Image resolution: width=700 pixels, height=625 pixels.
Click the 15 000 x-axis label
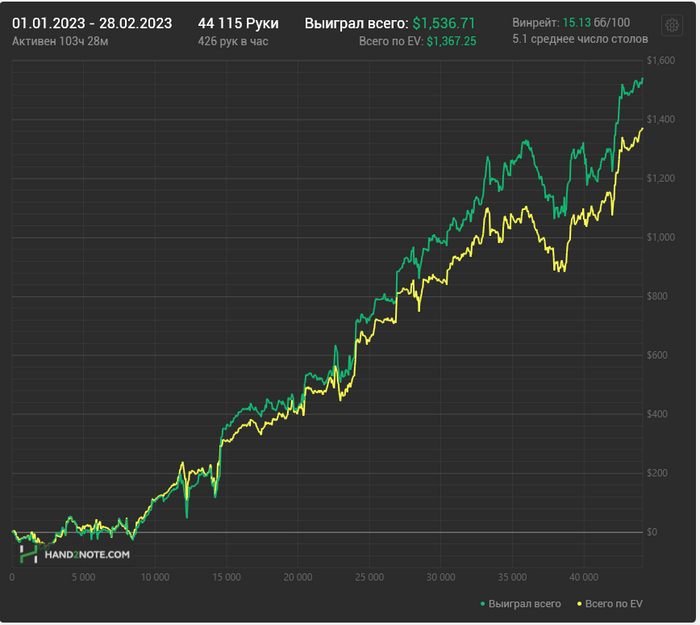226,577
